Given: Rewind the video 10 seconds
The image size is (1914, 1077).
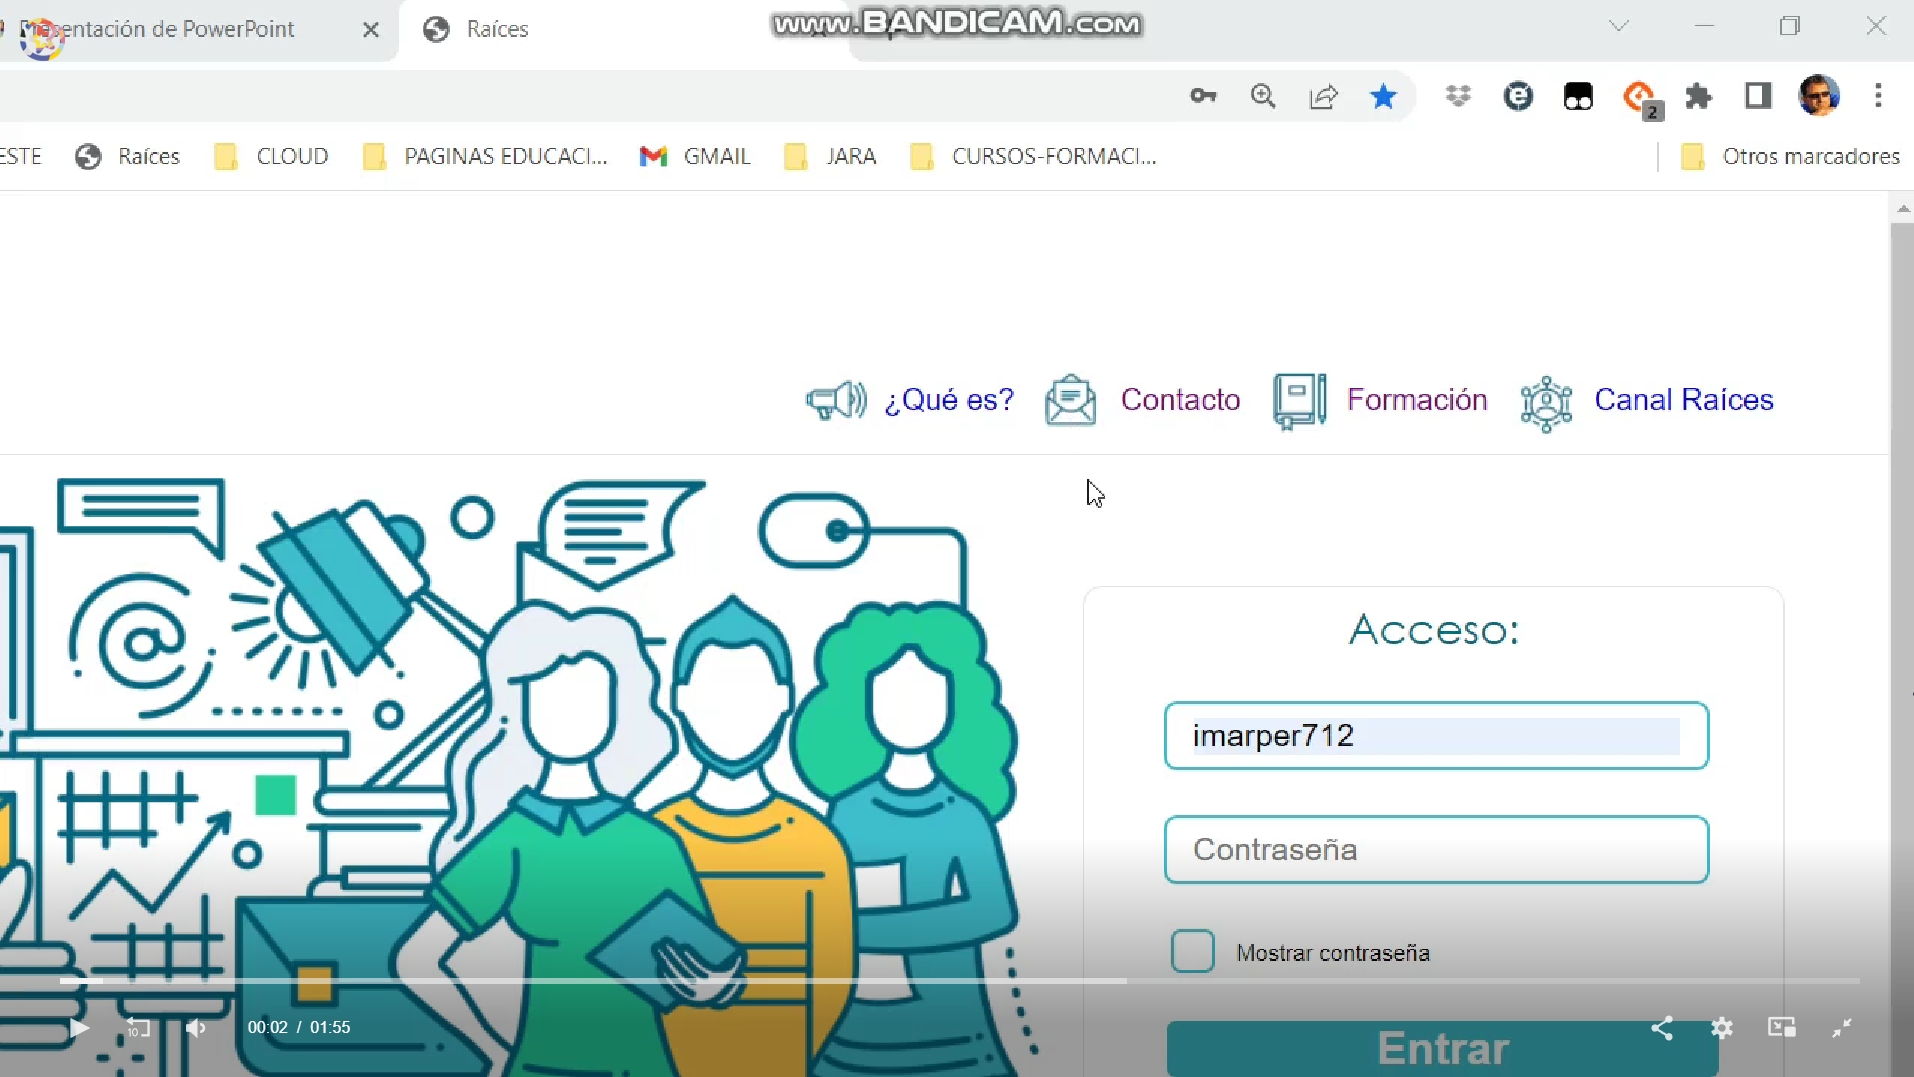Looking at the screenshot, I should click(x=138, y=1028).
